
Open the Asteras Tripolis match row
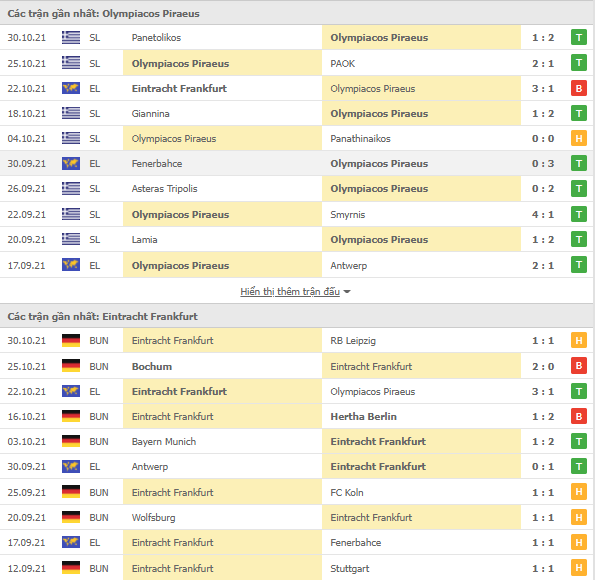297,189
